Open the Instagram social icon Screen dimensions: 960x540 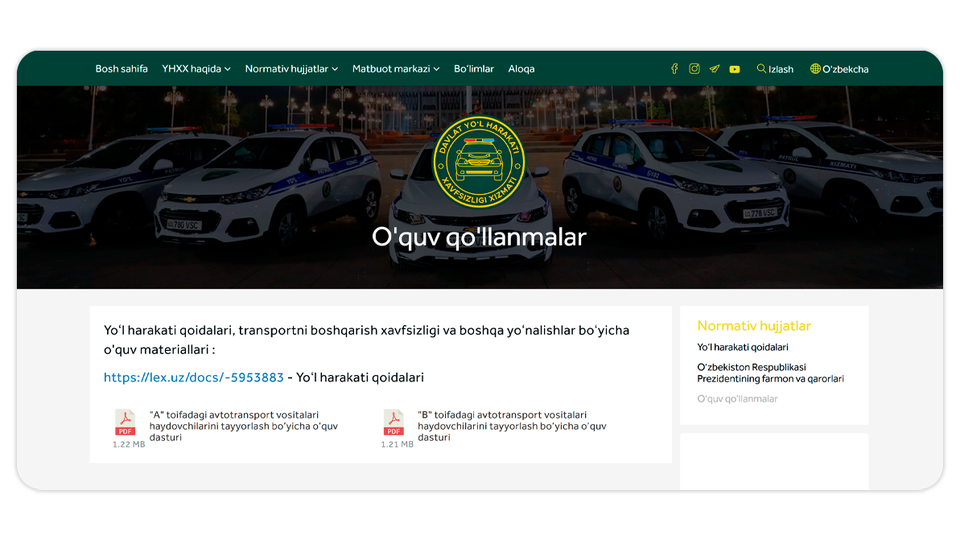point(694,69)
